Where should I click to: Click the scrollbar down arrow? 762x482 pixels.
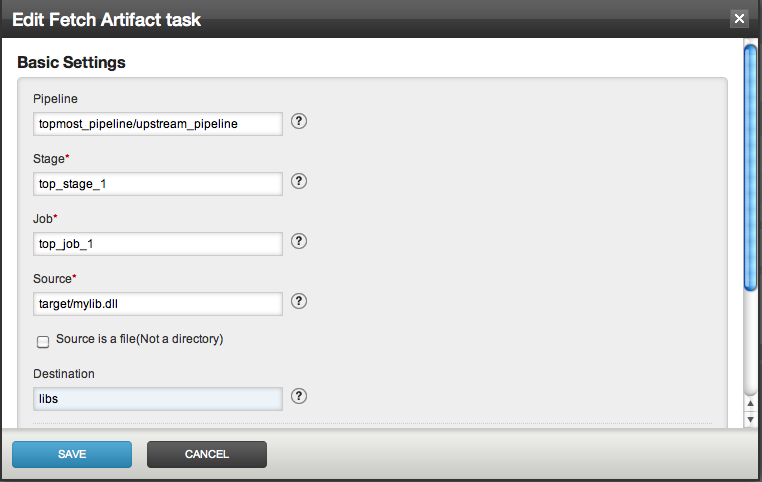click(749, 418)
